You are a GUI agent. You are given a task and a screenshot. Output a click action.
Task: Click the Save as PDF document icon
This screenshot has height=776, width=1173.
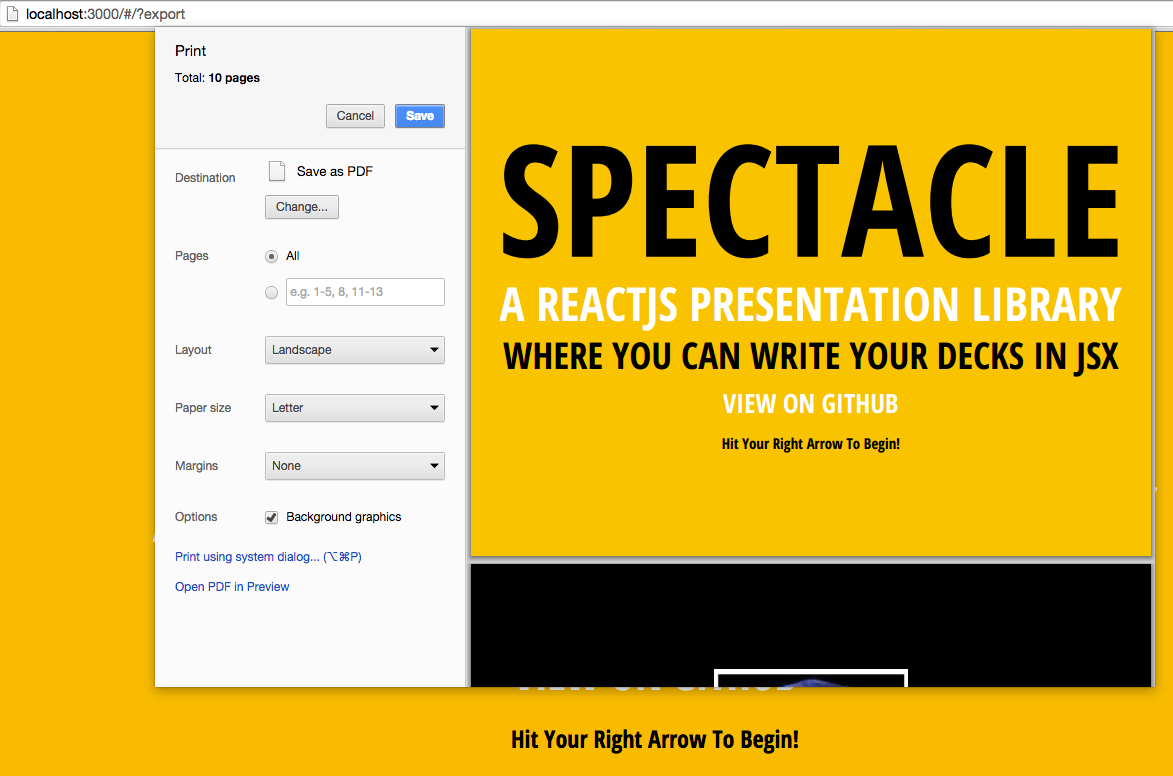[x=277, y=171]
